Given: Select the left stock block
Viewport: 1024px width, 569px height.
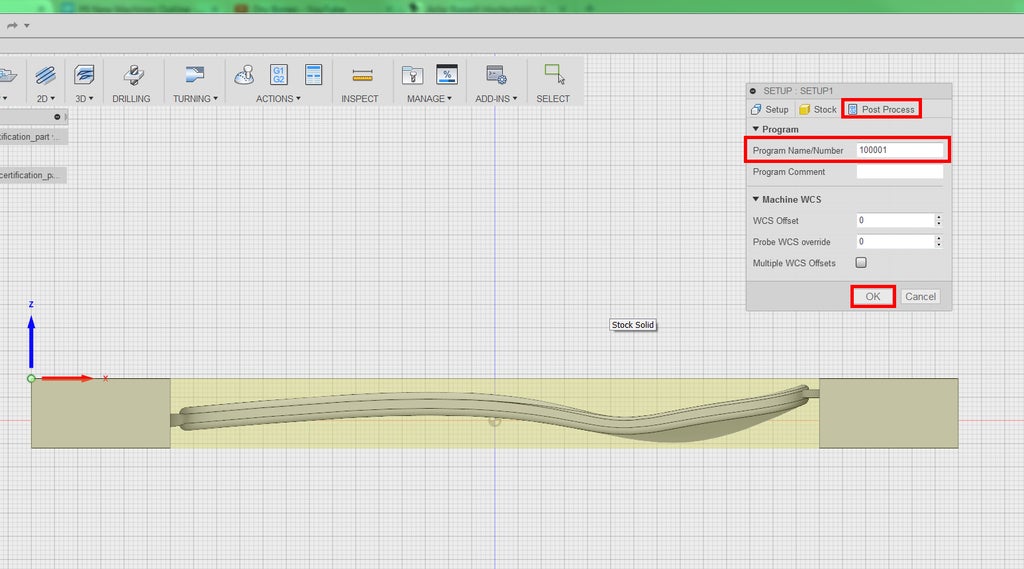Looking at the screenshot, I should tap(101, 413).
